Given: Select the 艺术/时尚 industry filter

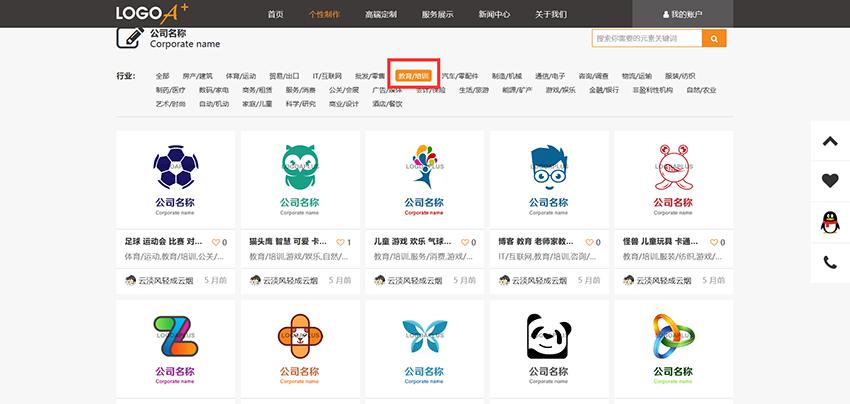Looking at the screenshot, I should coord(170,104).
